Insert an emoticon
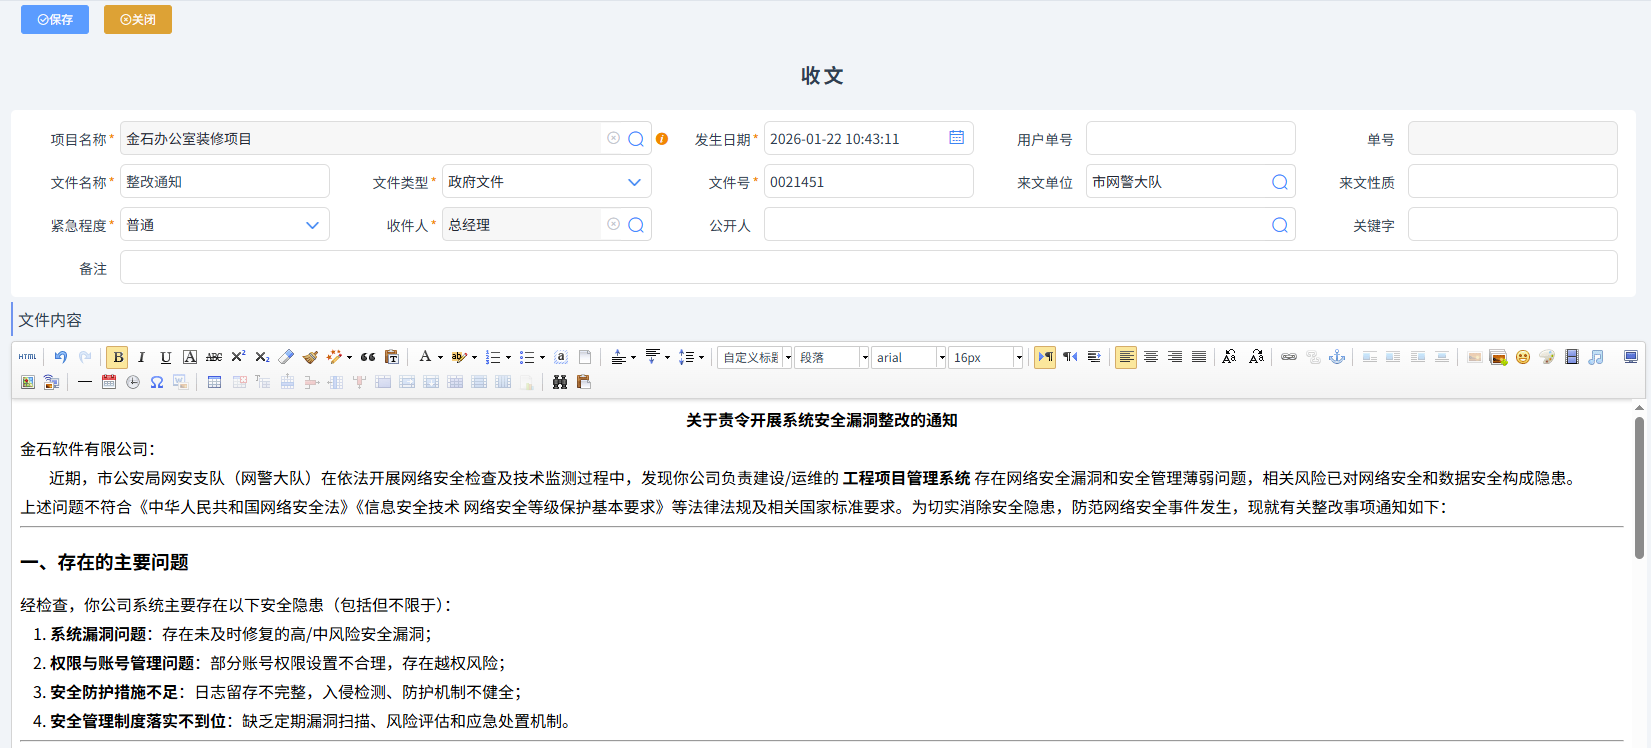Image resolution: width=1651 pixels, height=748 pixels. [1523, 357]
